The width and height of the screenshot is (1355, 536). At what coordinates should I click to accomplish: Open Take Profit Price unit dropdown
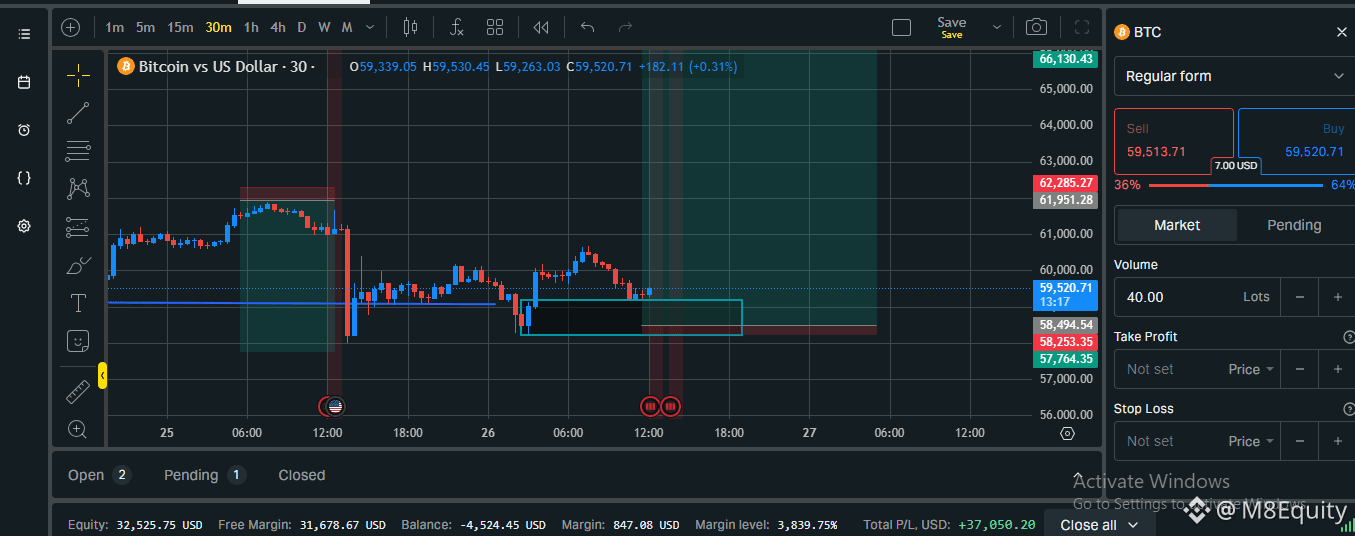coord(1251,369)
